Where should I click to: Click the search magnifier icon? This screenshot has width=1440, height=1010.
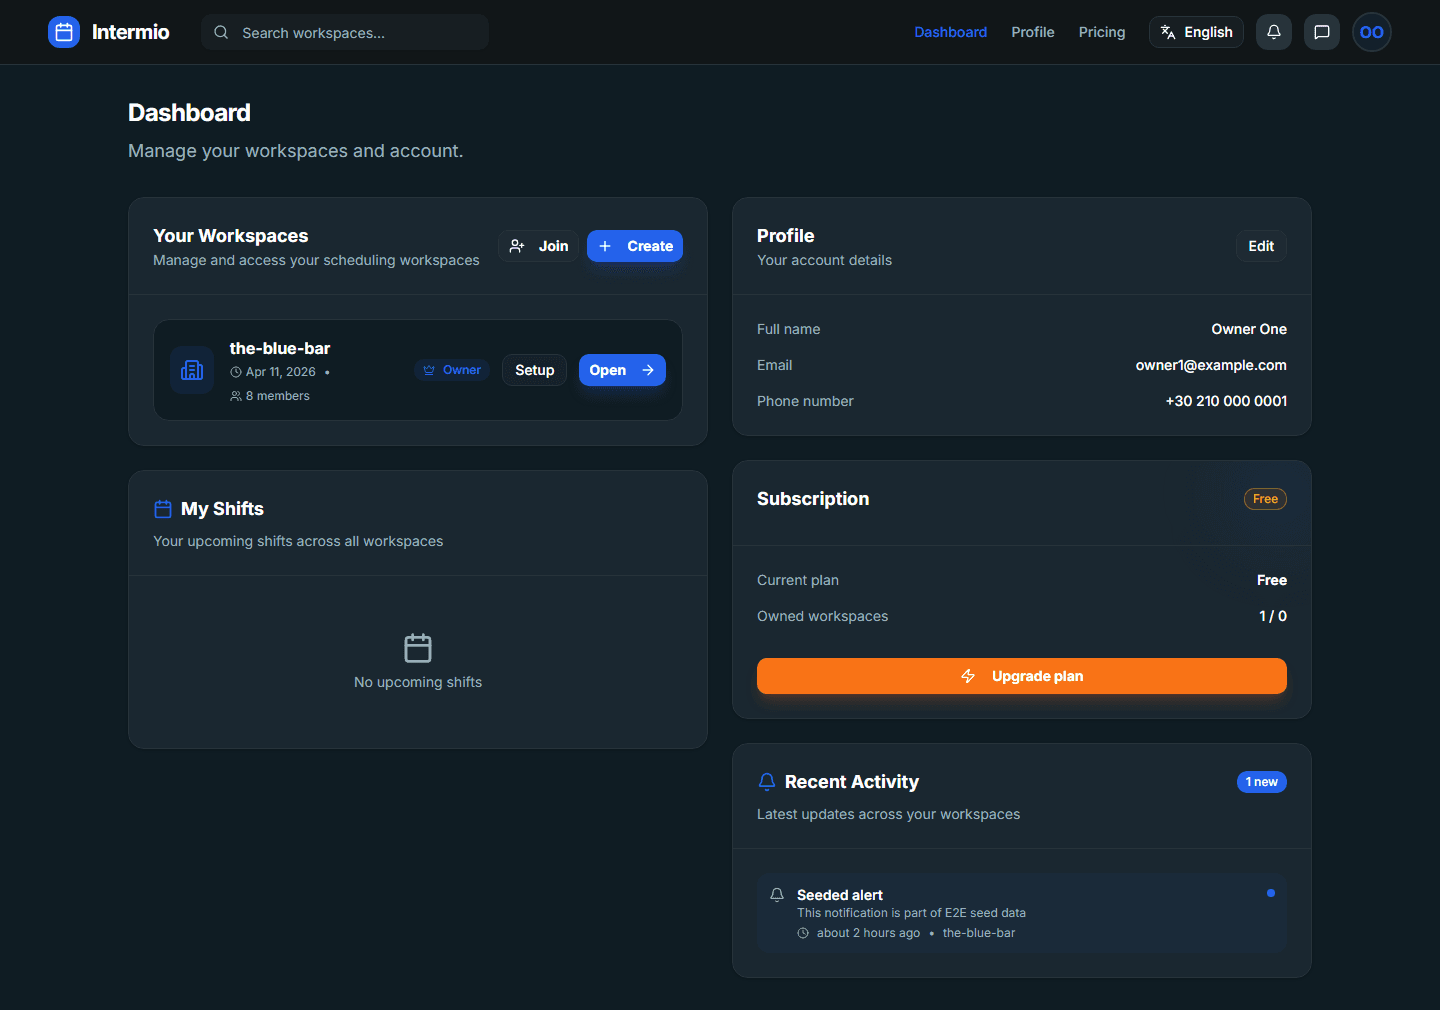tap(221, 32)
